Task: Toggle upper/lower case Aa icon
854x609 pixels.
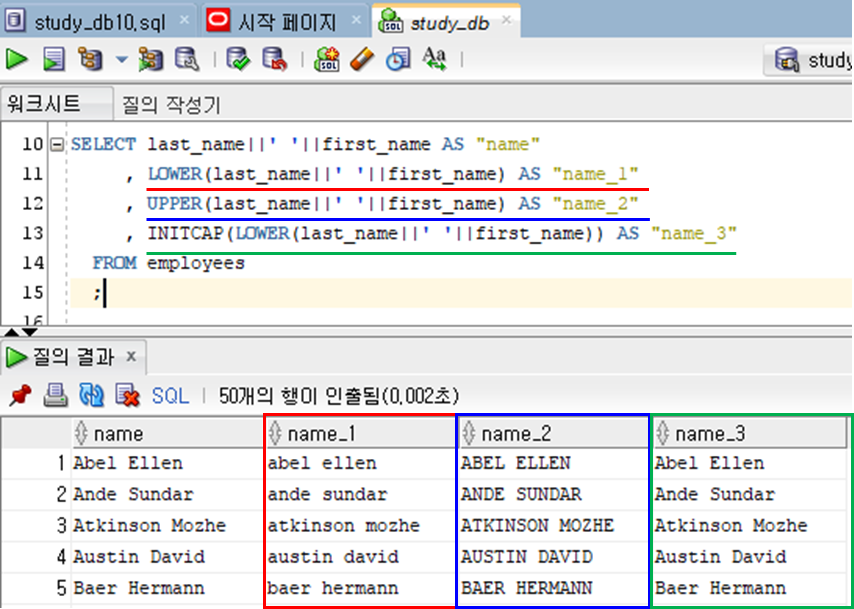Action: point(434,59)
